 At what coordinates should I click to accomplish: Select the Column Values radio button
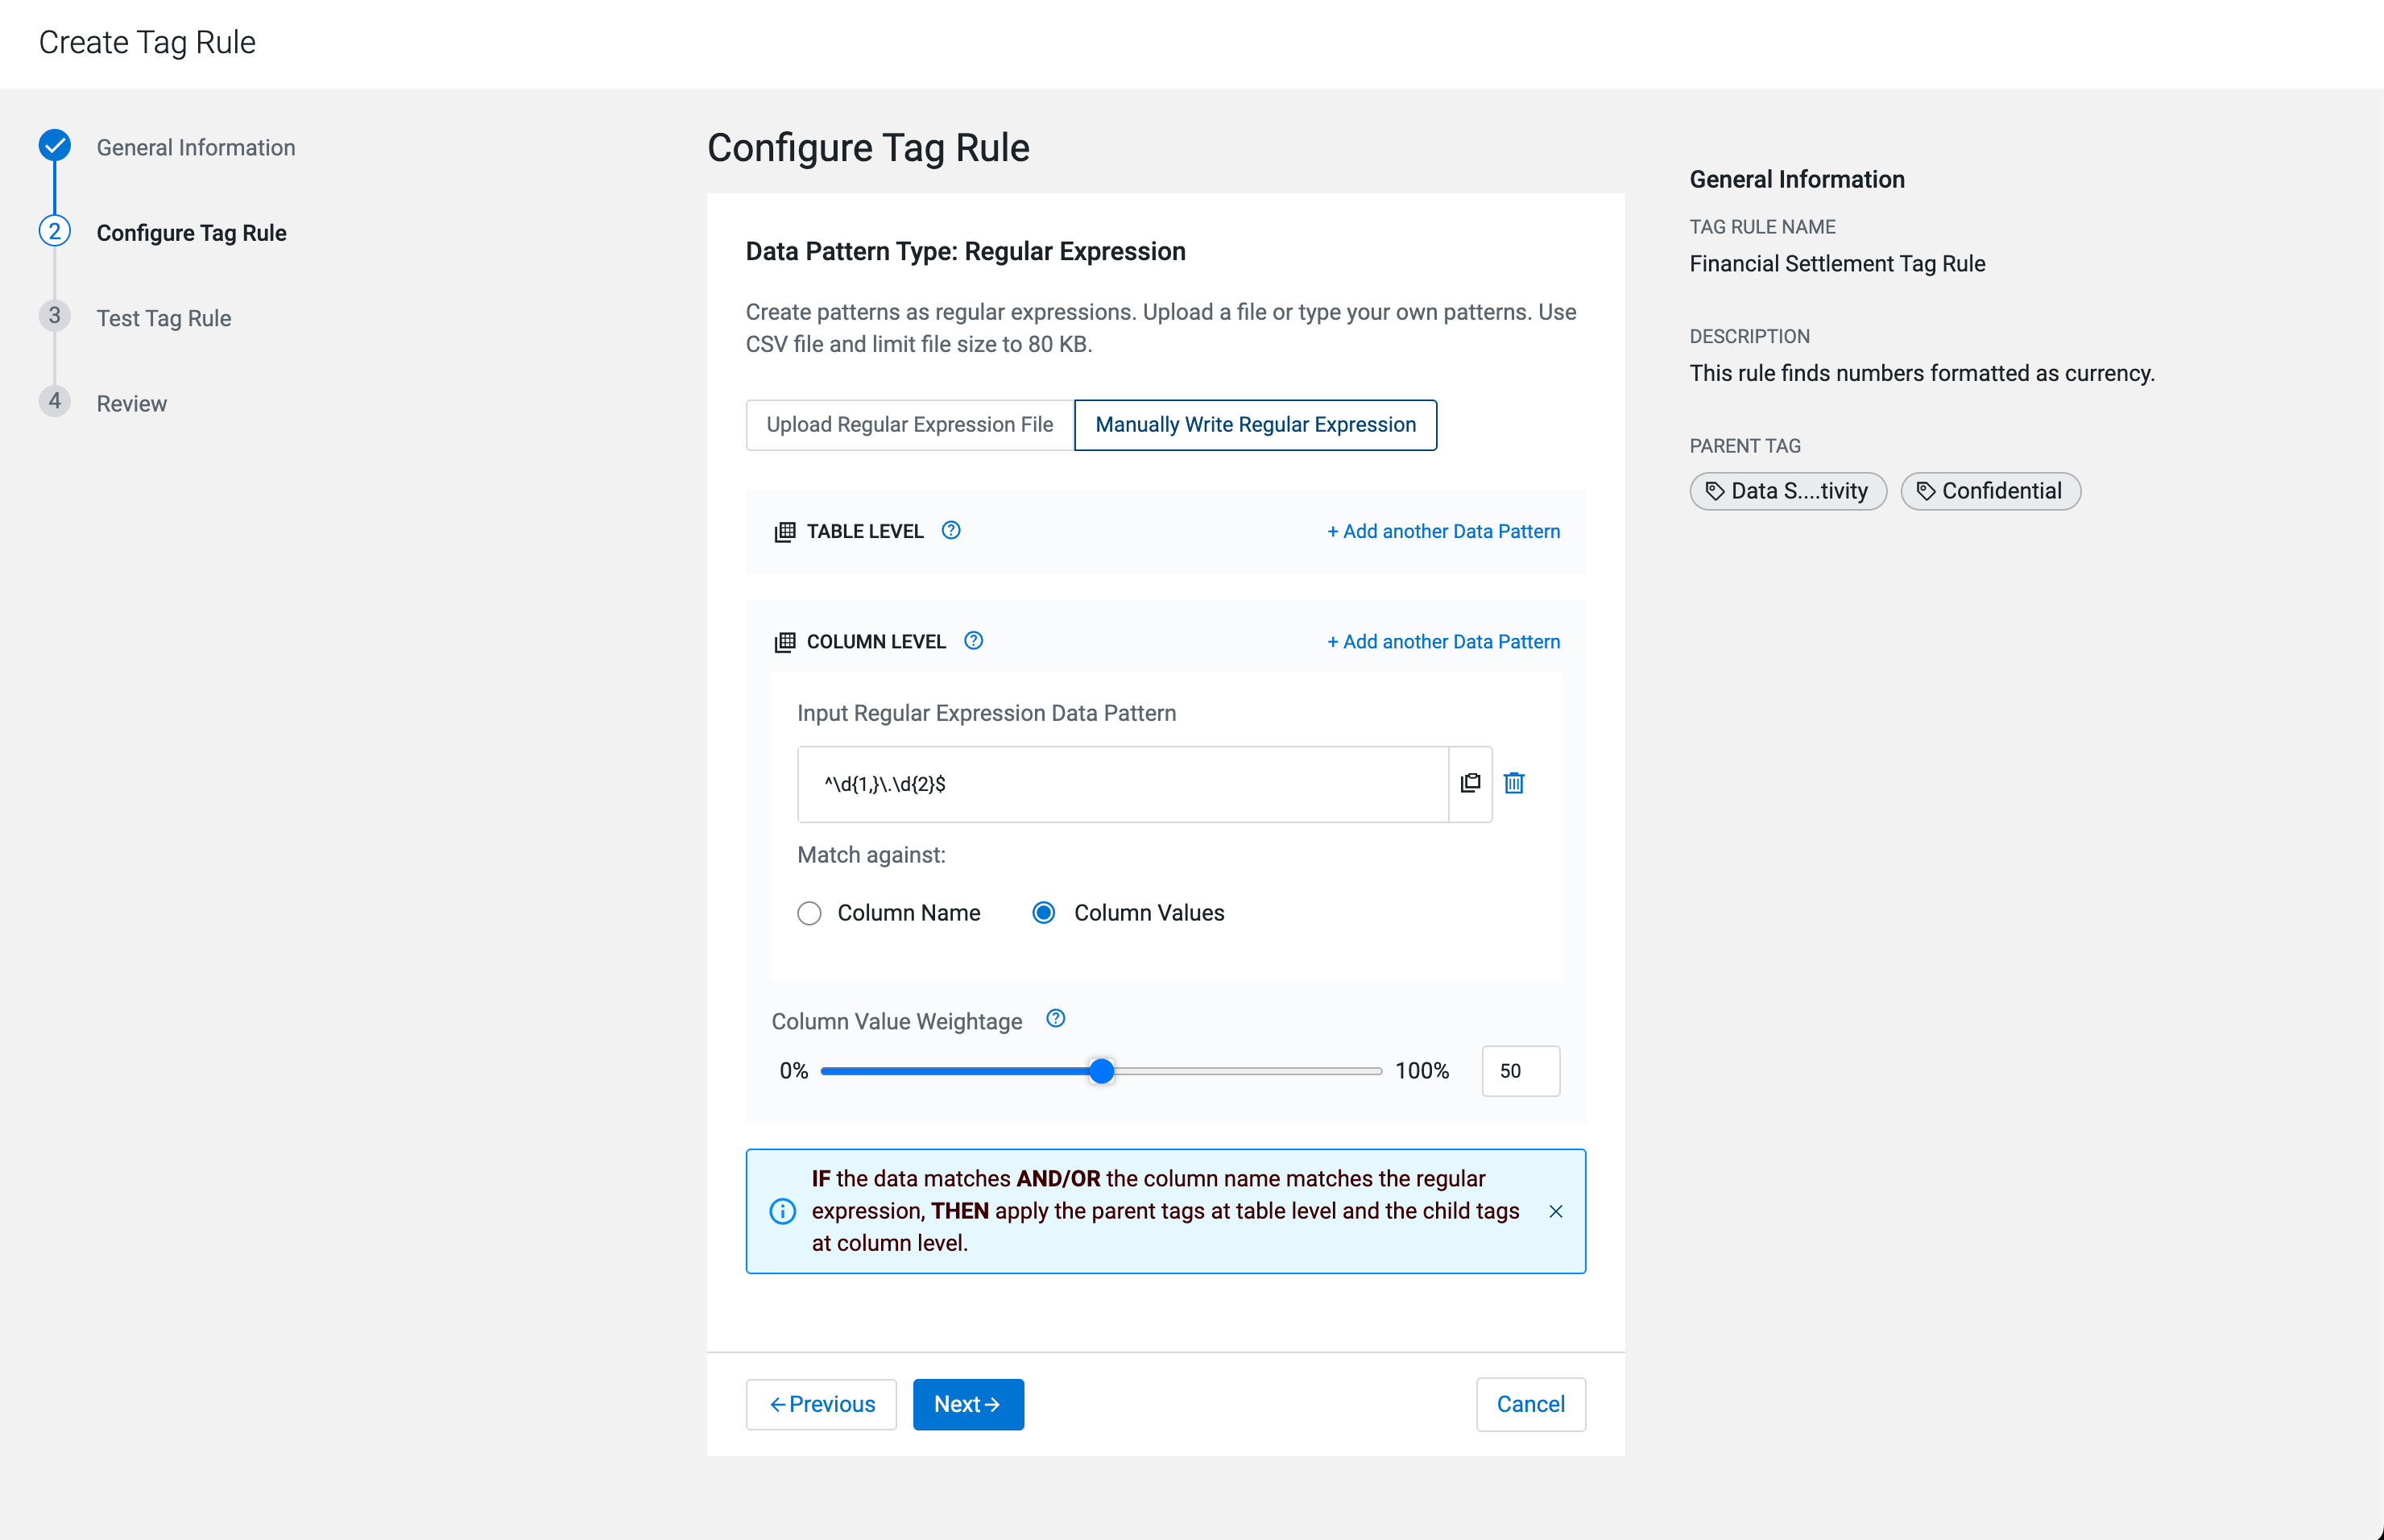[1043, 913]
